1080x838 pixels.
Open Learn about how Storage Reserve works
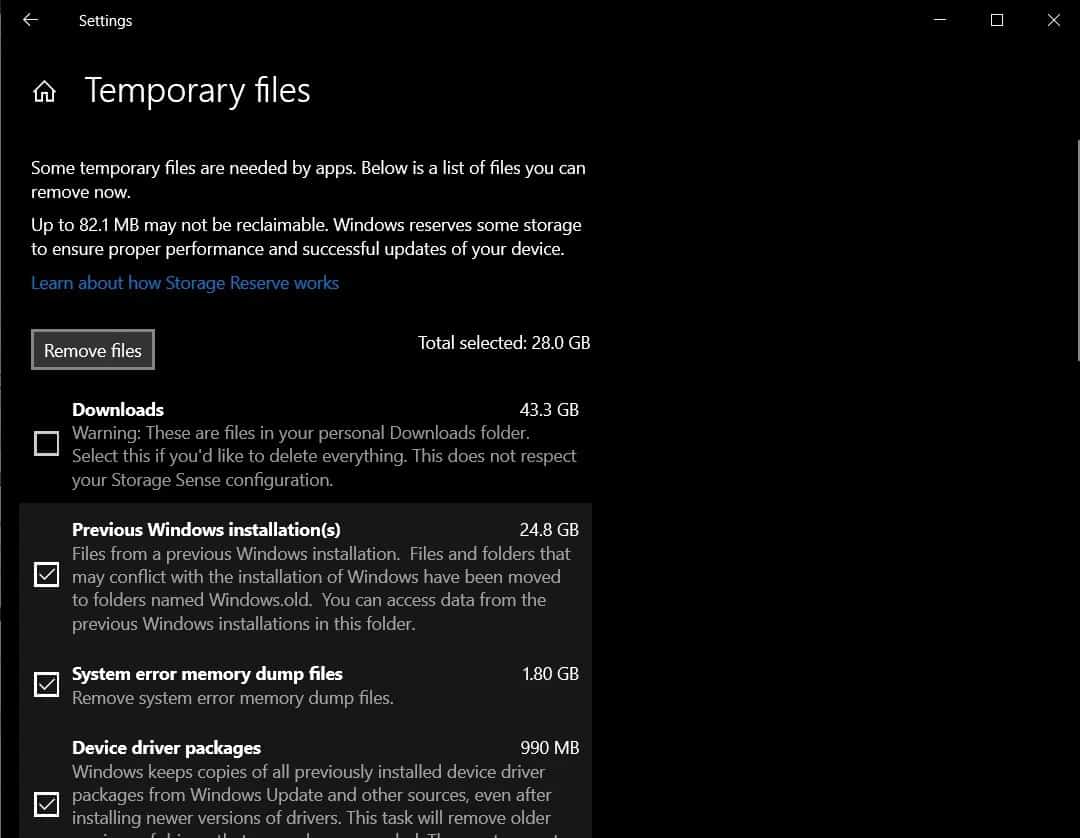pyautogui.click(x=185, y=283)
